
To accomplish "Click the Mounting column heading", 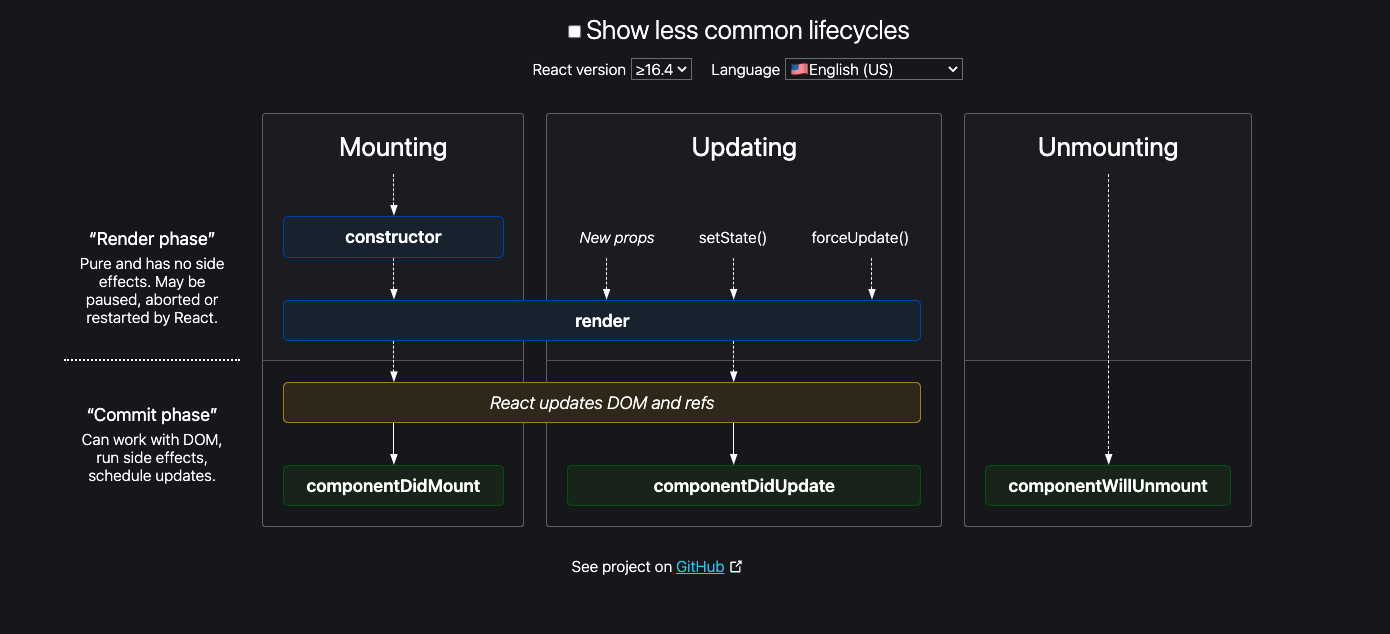I will tap(393, 147).
